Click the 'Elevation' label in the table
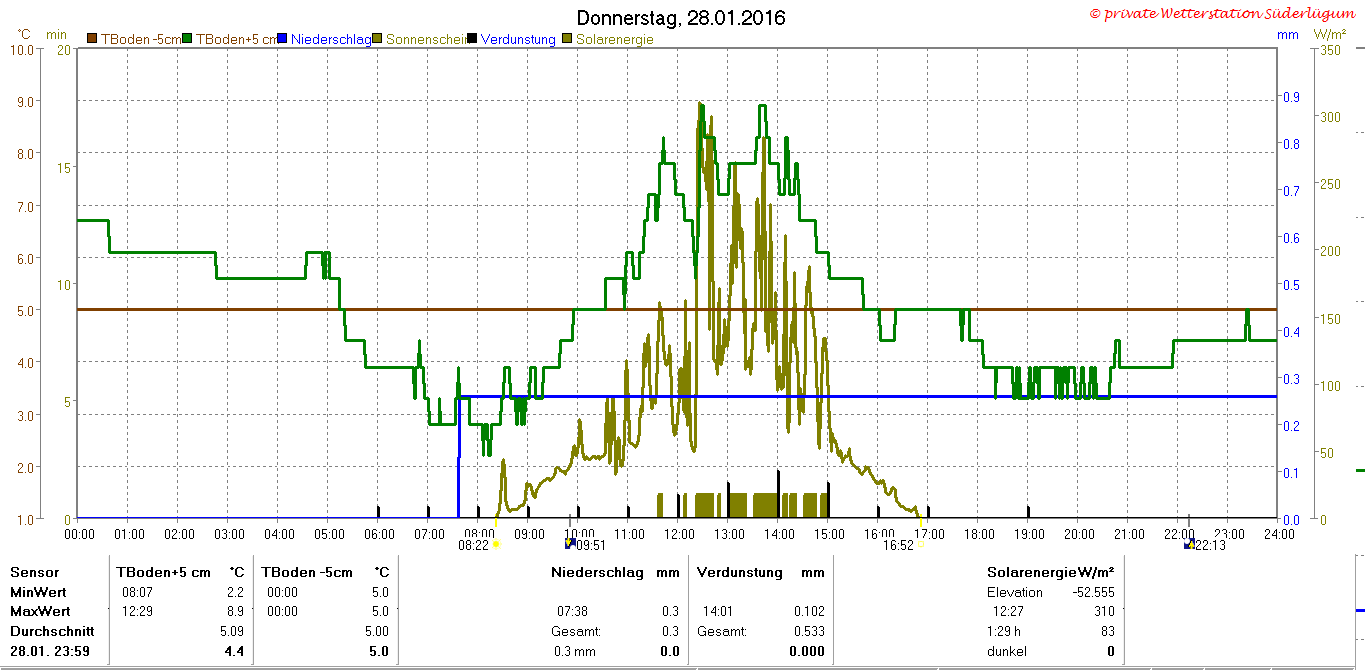Viewport: 1366px width, 670px height. (1014, 592)
